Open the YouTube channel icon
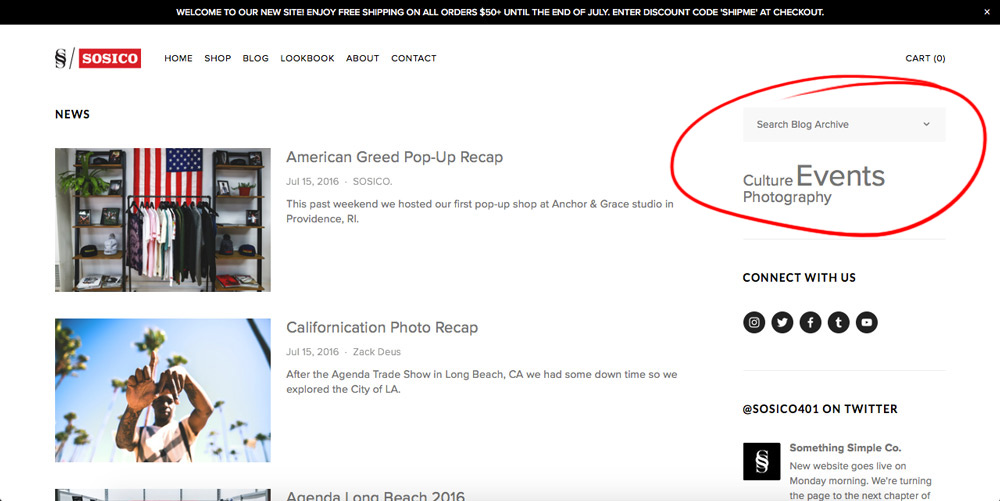Viewport: 1000px width, 501px height. pyautogui.click(x=866, y=322)
